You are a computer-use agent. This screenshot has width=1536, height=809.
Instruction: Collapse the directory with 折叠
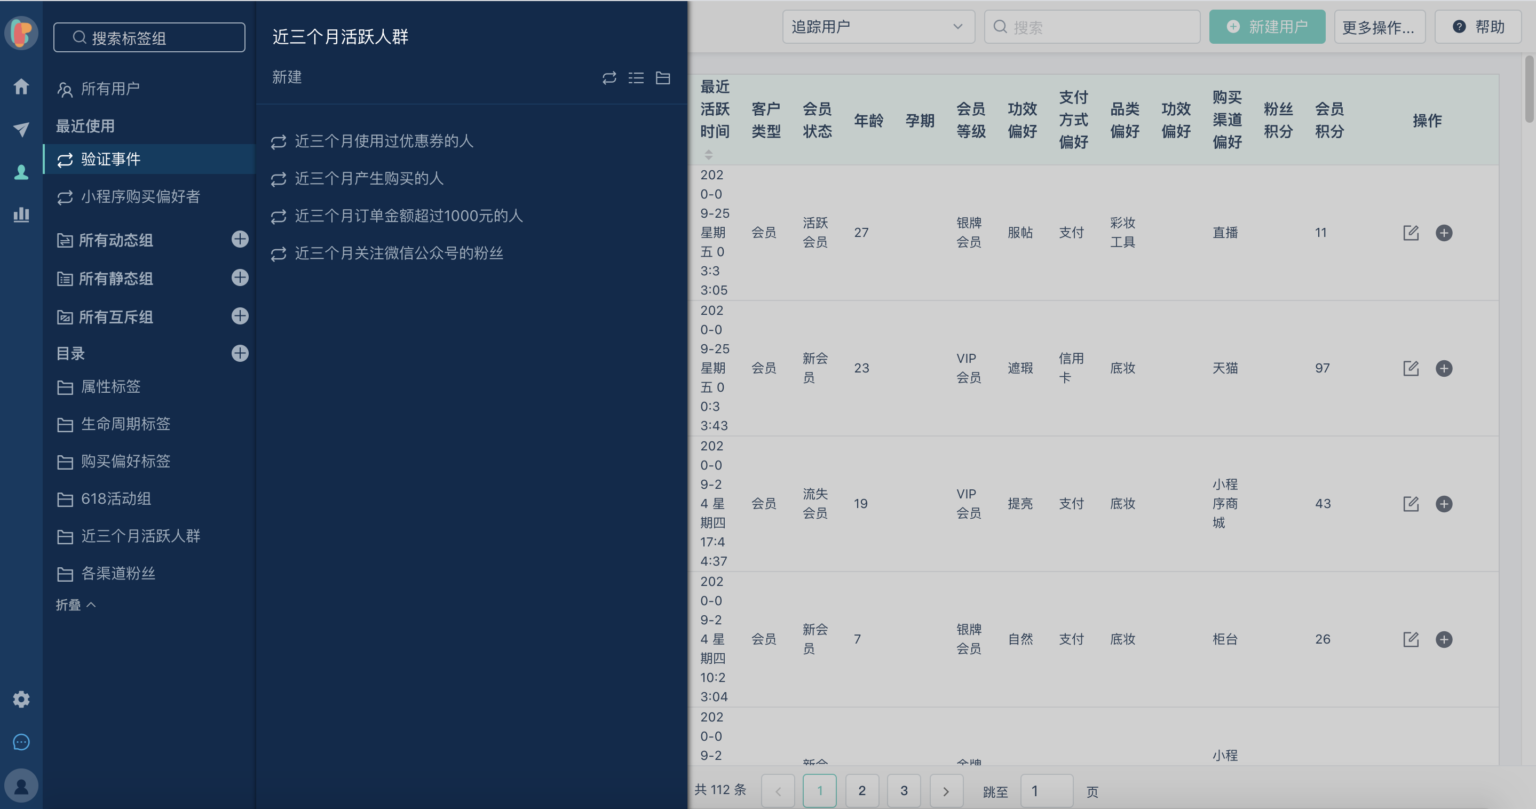[76, 605]
